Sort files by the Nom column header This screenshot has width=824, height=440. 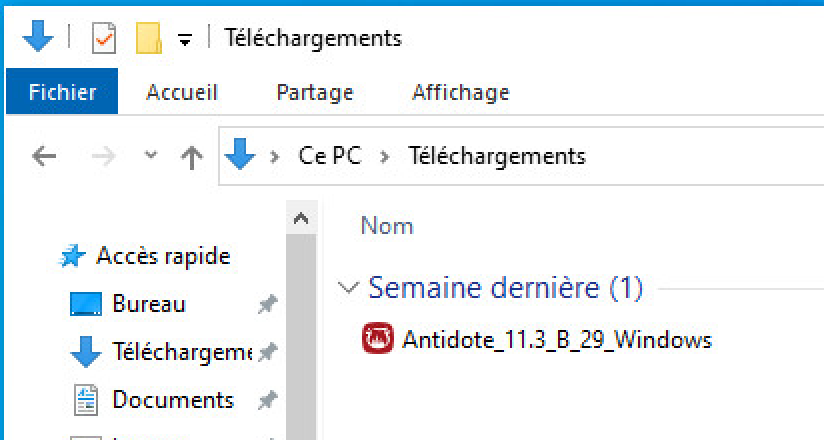click(387, 226)
